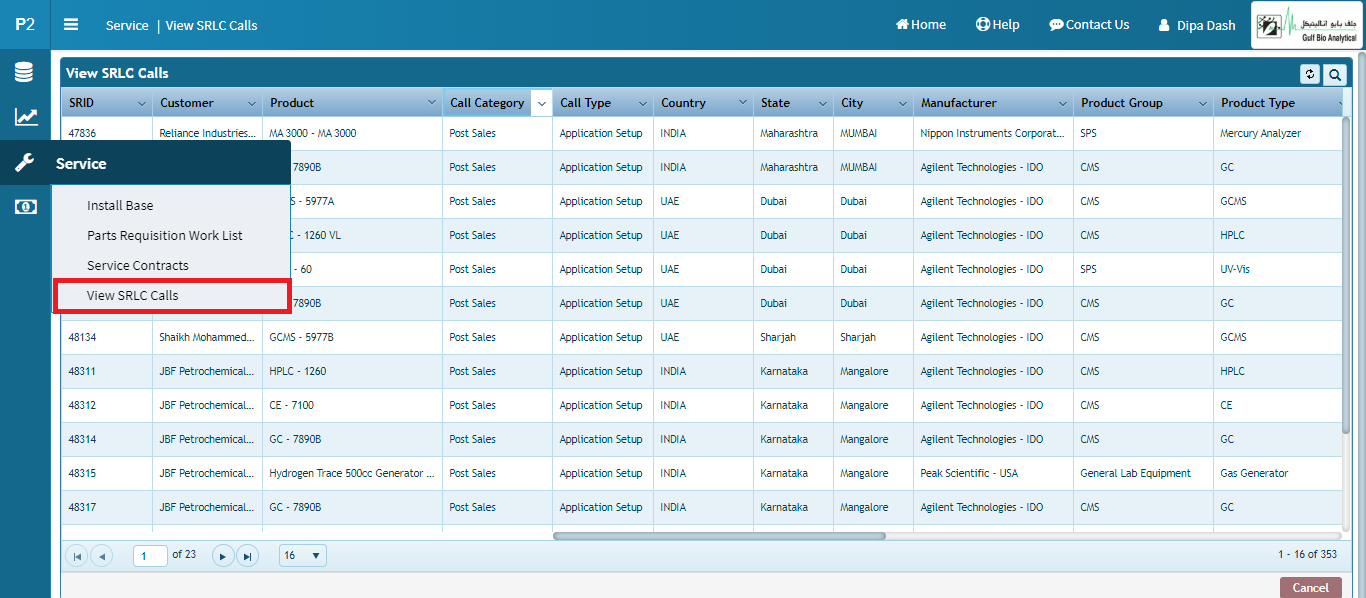The height and width of the screenshot is (598, 1366).
Task: Click the Gulf Bio Analytical logo
Action: coord(1306,25)
